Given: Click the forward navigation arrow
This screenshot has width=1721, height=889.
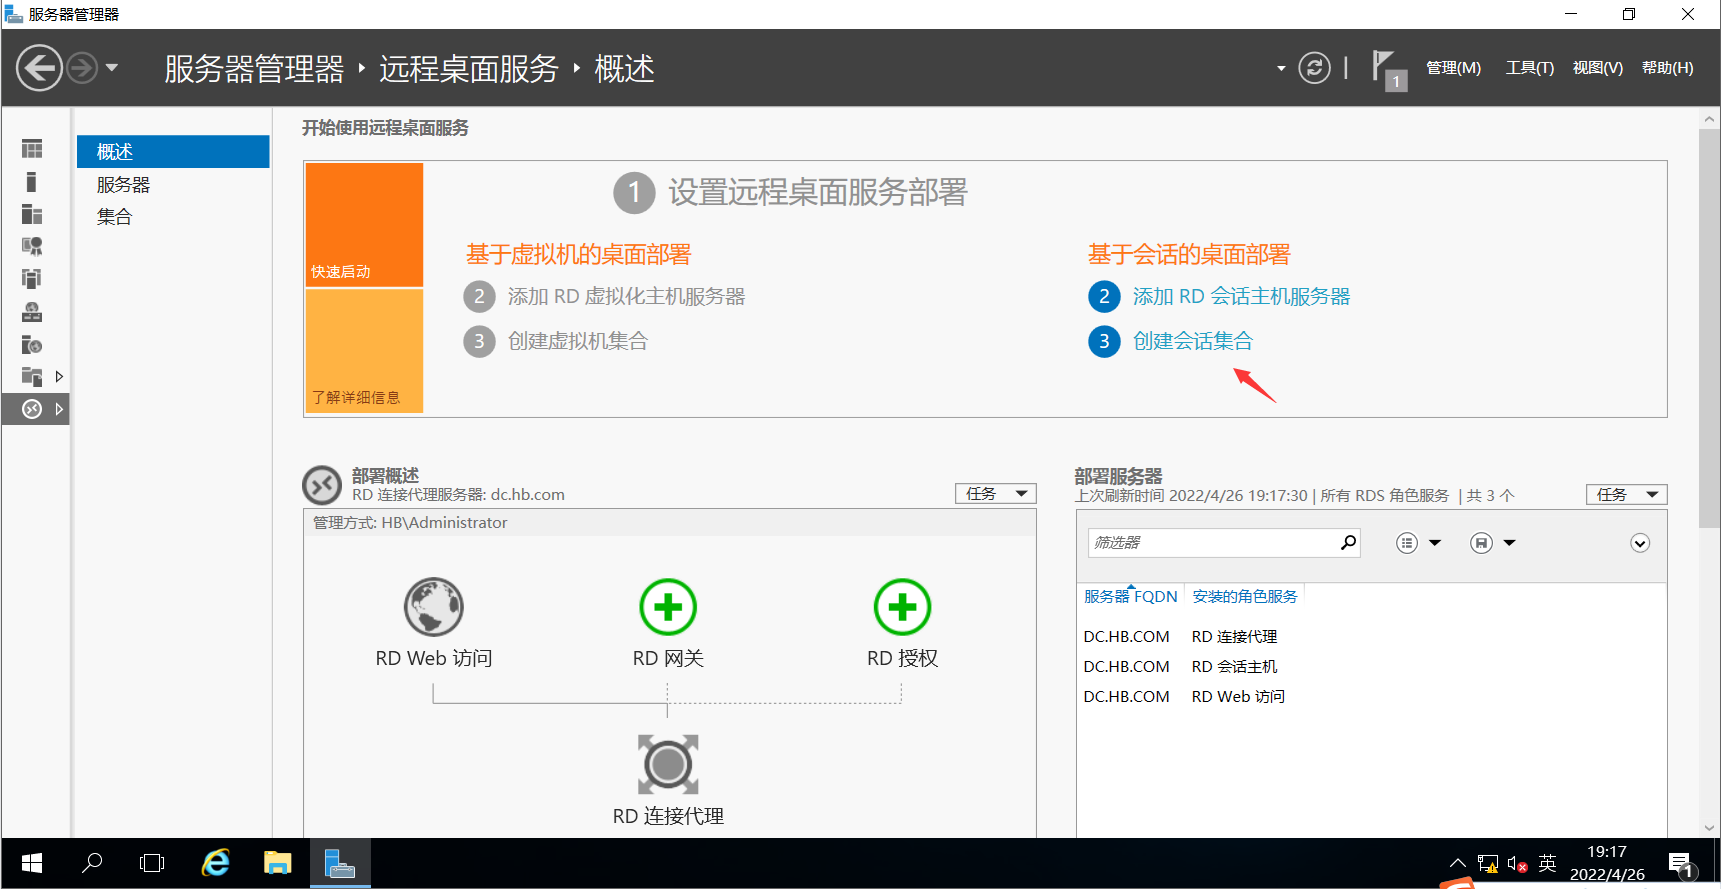Looking at the screenshot, I should 82,68.
